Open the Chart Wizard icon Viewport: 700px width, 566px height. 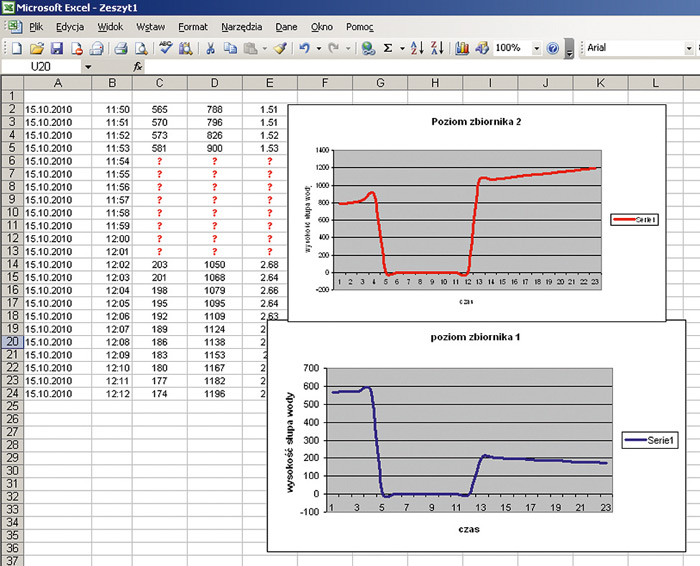click(462, 47)
